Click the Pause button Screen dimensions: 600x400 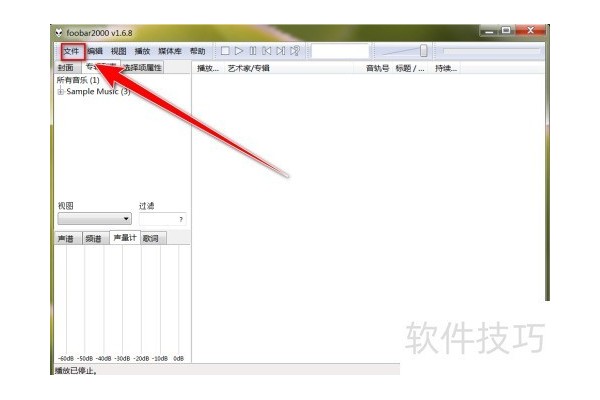253,51
